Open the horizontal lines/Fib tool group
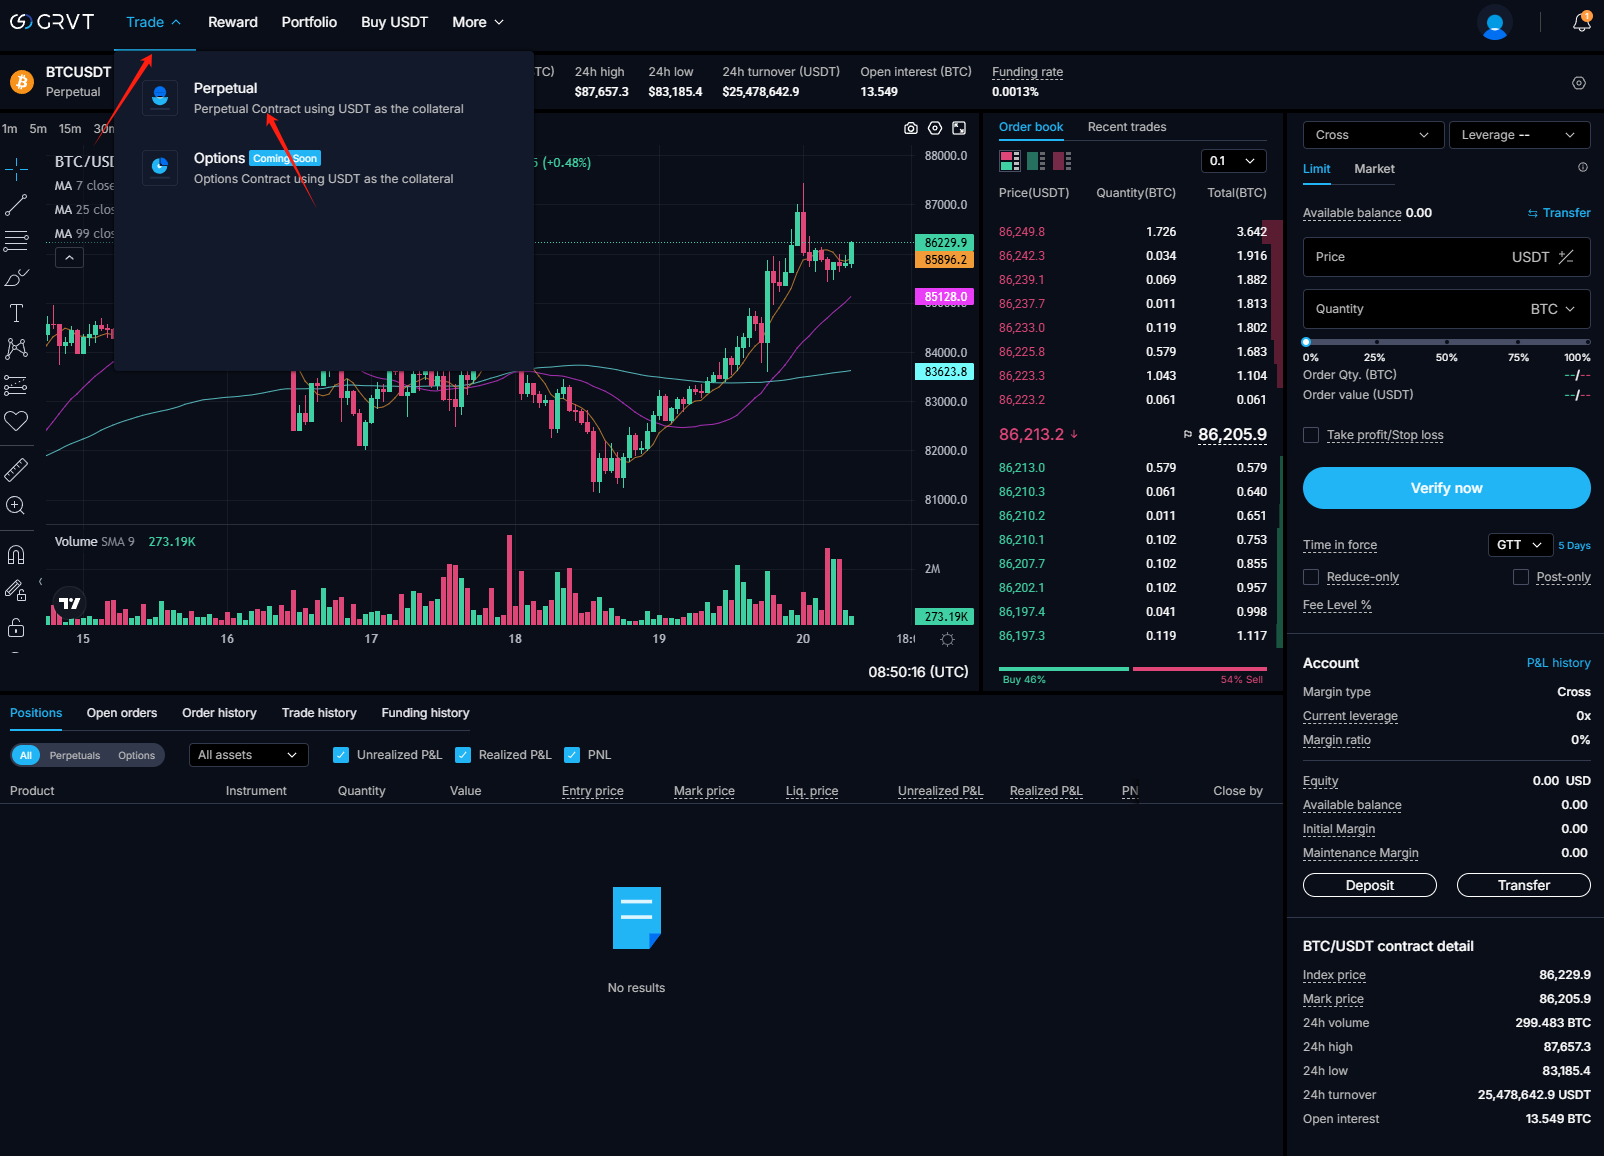Viewport: 1604px width, 1156px height. [x=16, y=241]
